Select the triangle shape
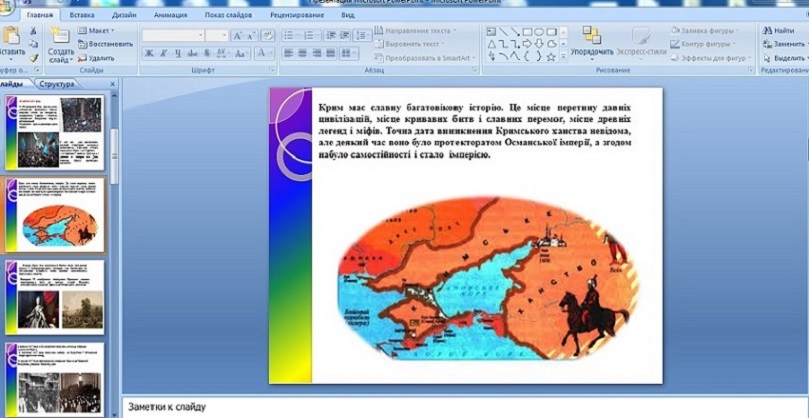Viewport: 809px width, 418px height. click(x=492, y=44)
